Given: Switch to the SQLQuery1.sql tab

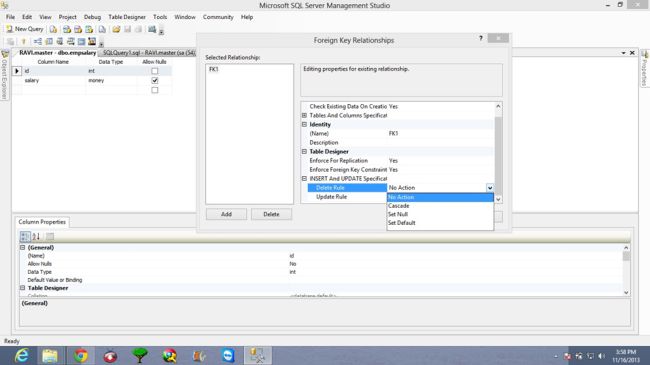Looking at the screenshot, I should pos(148,53).
